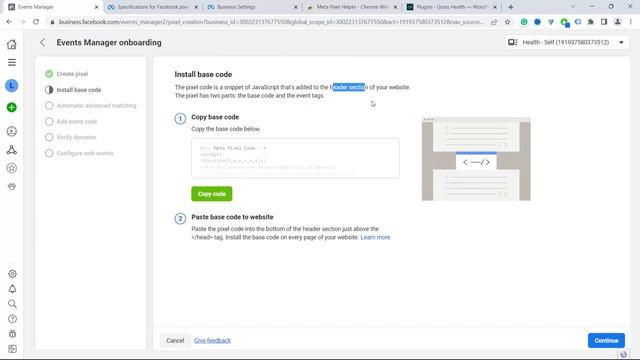Click the report a bug icon
The image size is (640, 360).
[12, 334]
